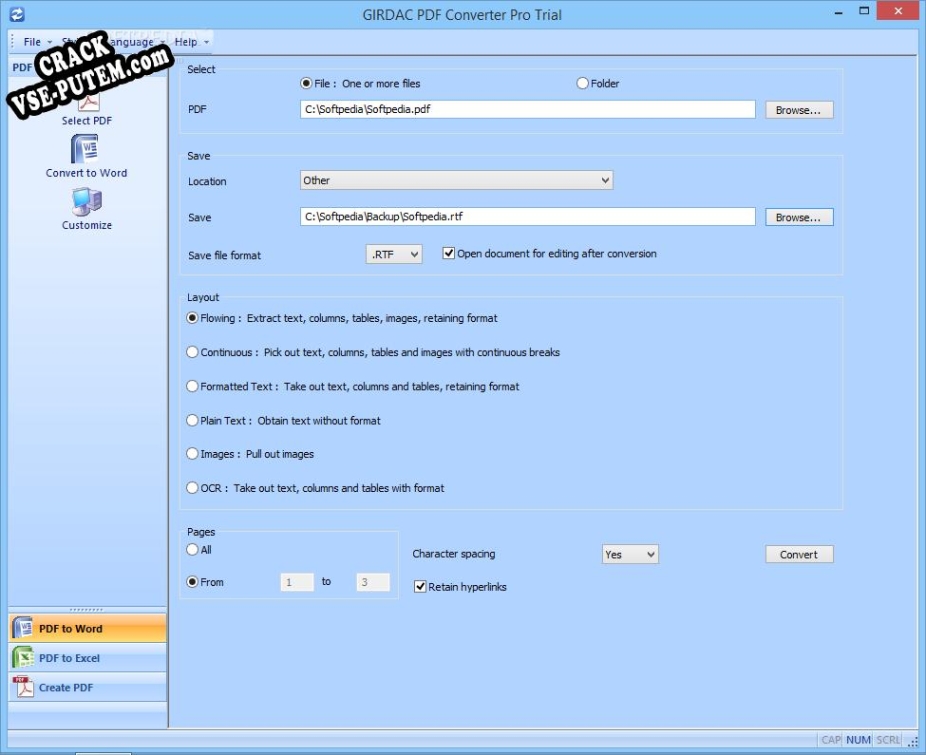Click Browse next to the Save path

point(799,217)
